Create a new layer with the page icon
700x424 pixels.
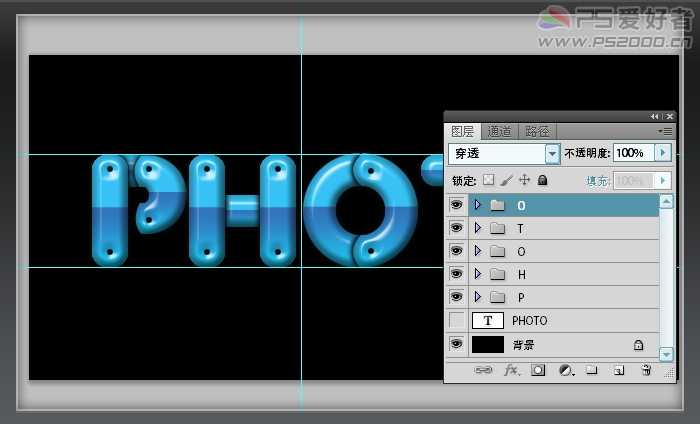[x=619, y=370]
